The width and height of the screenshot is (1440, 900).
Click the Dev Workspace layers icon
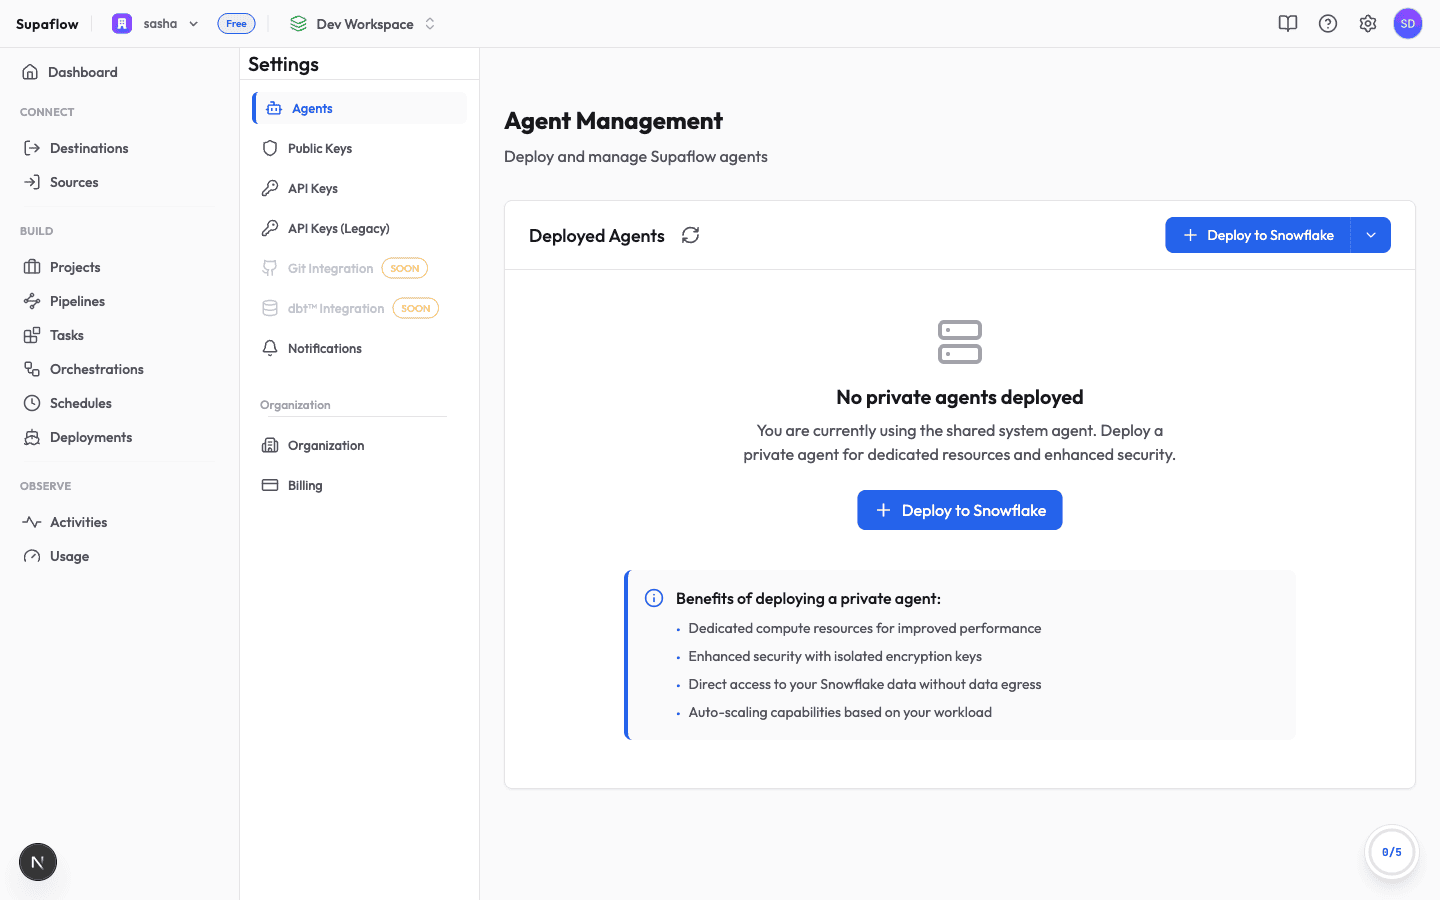click(x=298, y=23)
